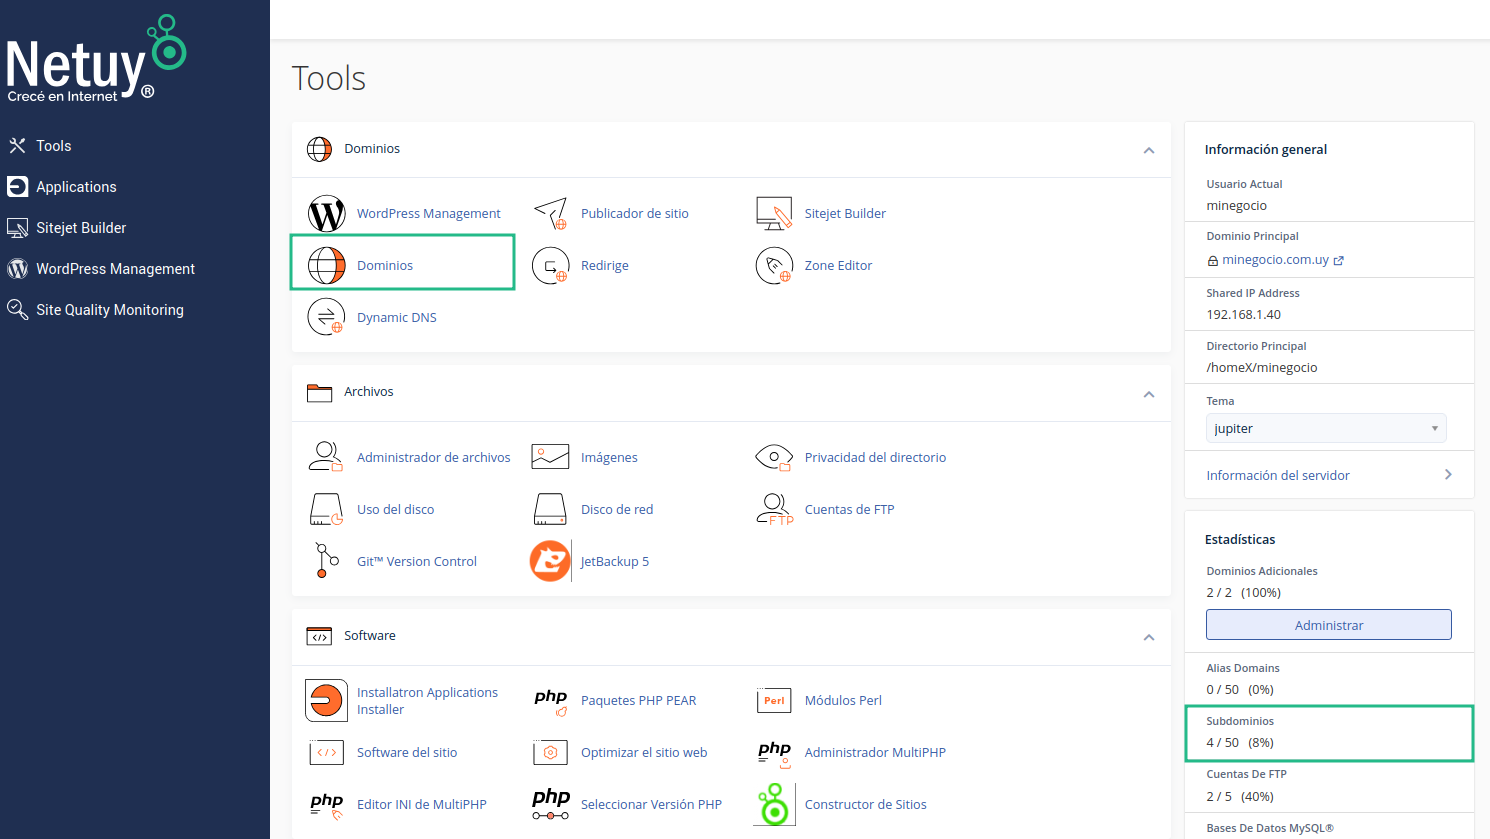Screen dimensions: 1490x839
Task: Click the WordPress Management icon in Dominios
Action: point(326,214)
